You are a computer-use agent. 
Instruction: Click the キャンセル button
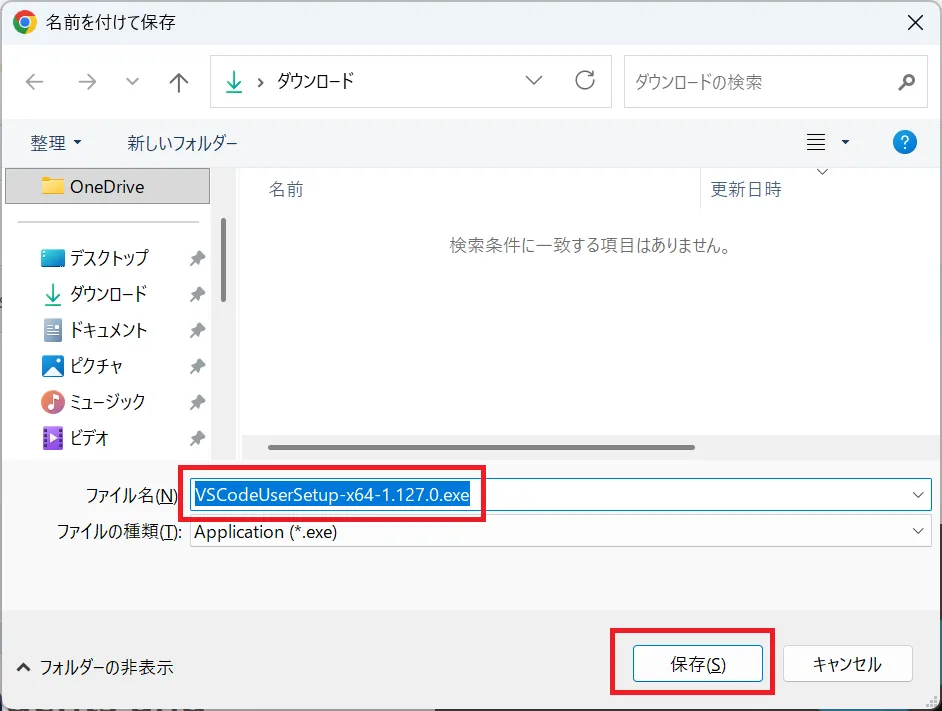click(x=847, y=664)
